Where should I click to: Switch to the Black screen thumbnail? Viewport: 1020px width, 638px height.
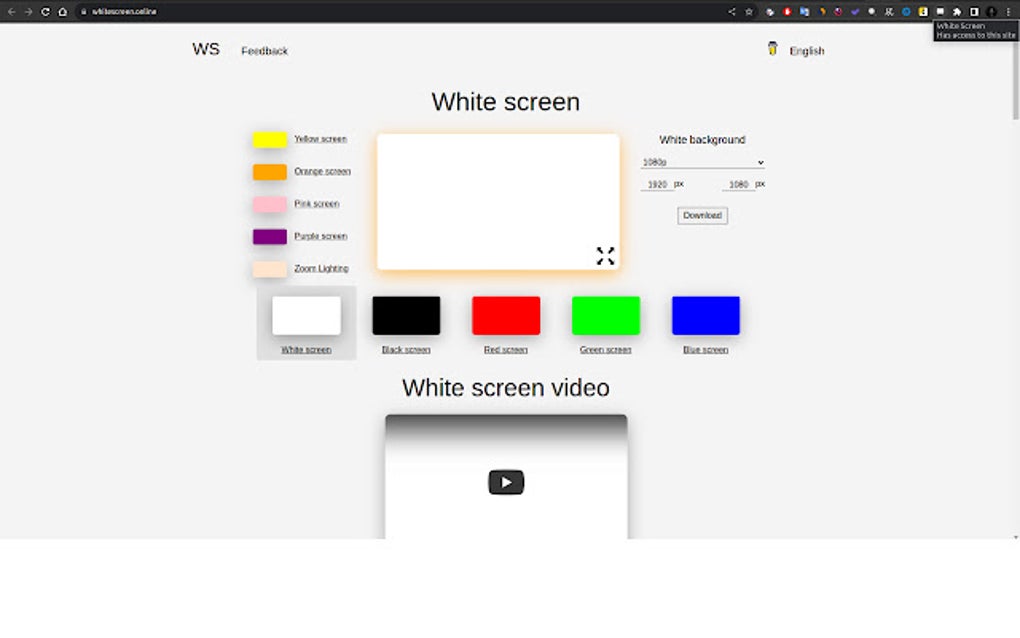point(405,313)
